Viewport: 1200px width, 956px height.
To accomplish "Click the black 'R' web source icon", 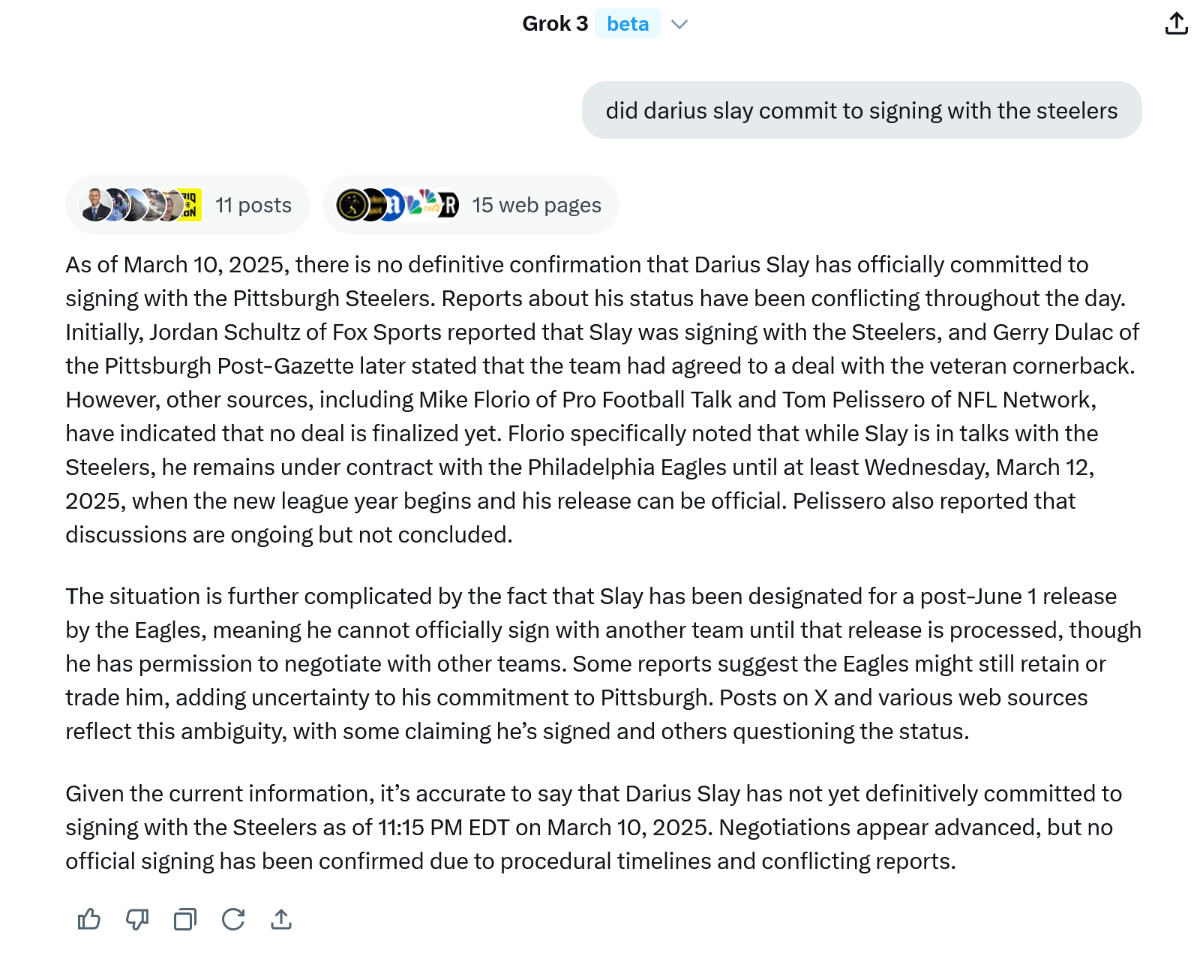I will point(448,205).
